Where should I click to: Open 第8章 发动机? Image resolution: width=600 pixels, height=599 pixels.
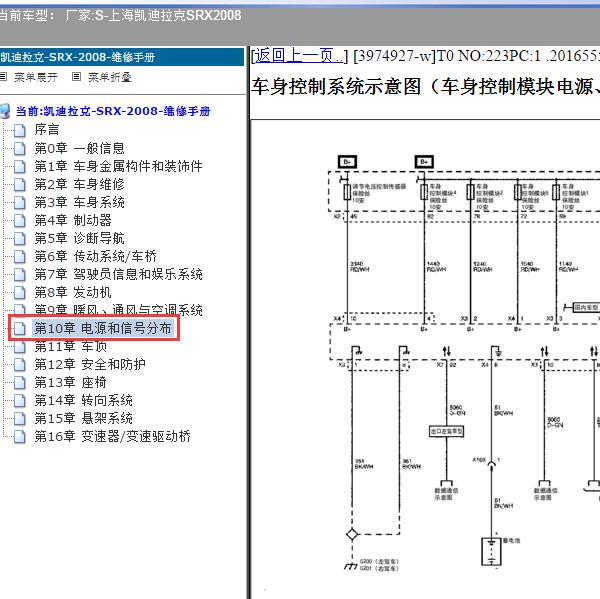[73, 292]
